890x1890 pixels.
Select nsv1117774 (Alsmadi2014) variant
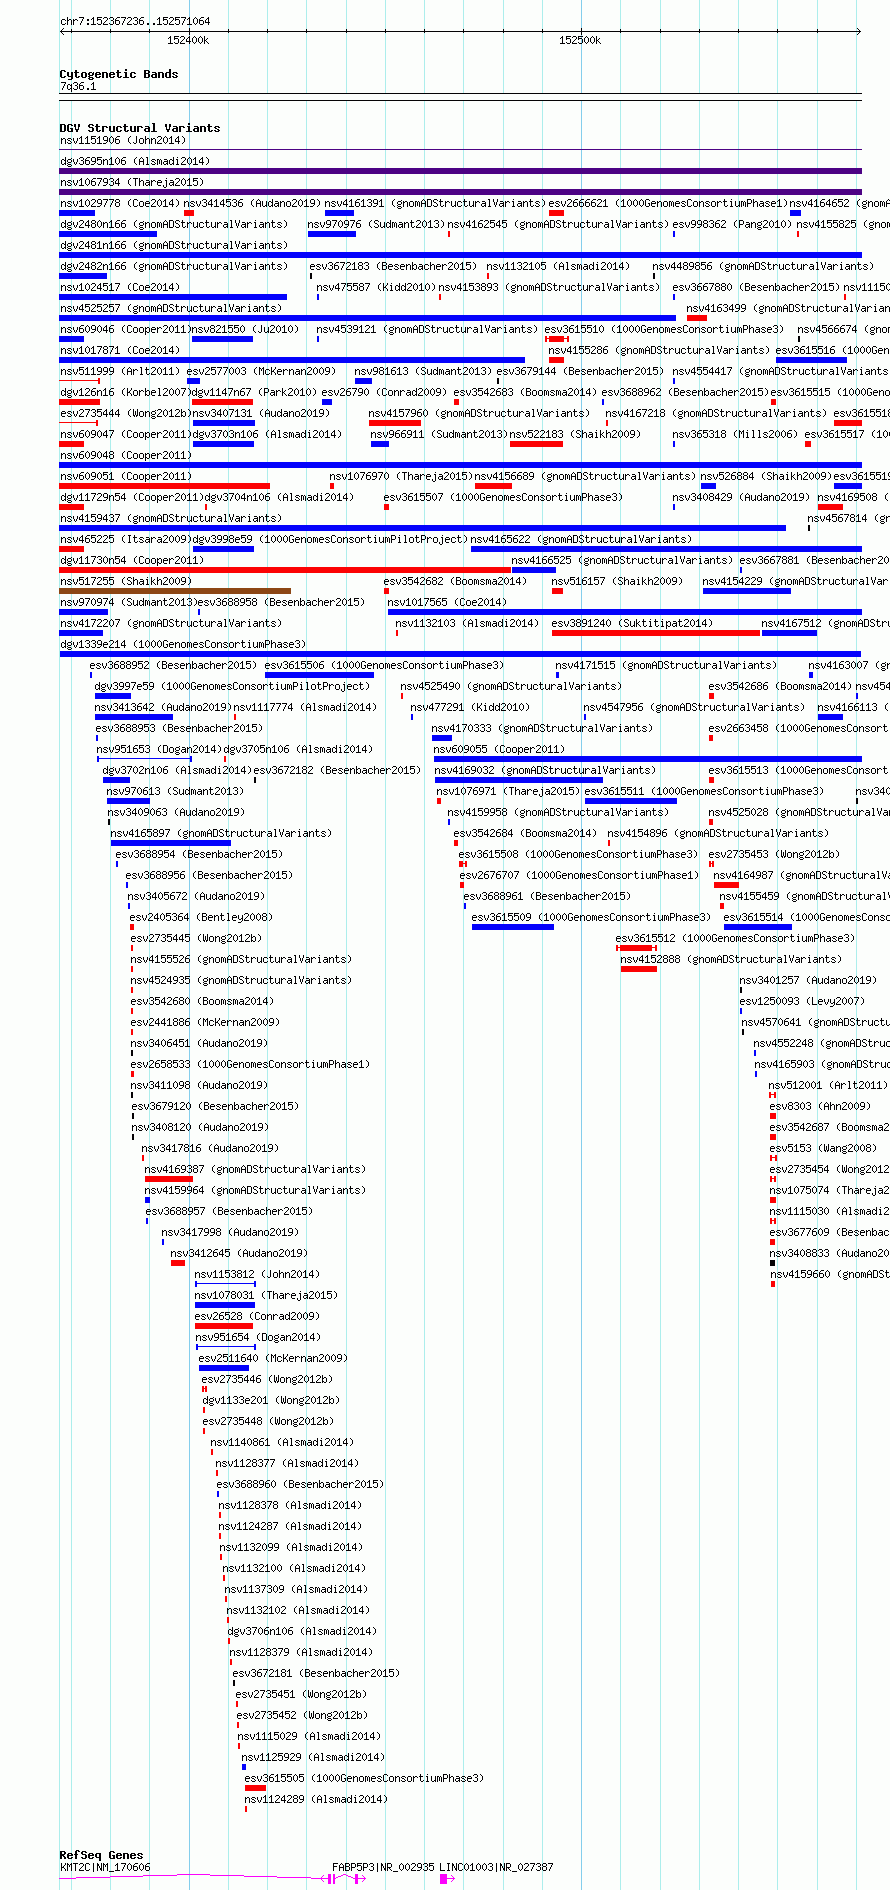click(306, 707)
